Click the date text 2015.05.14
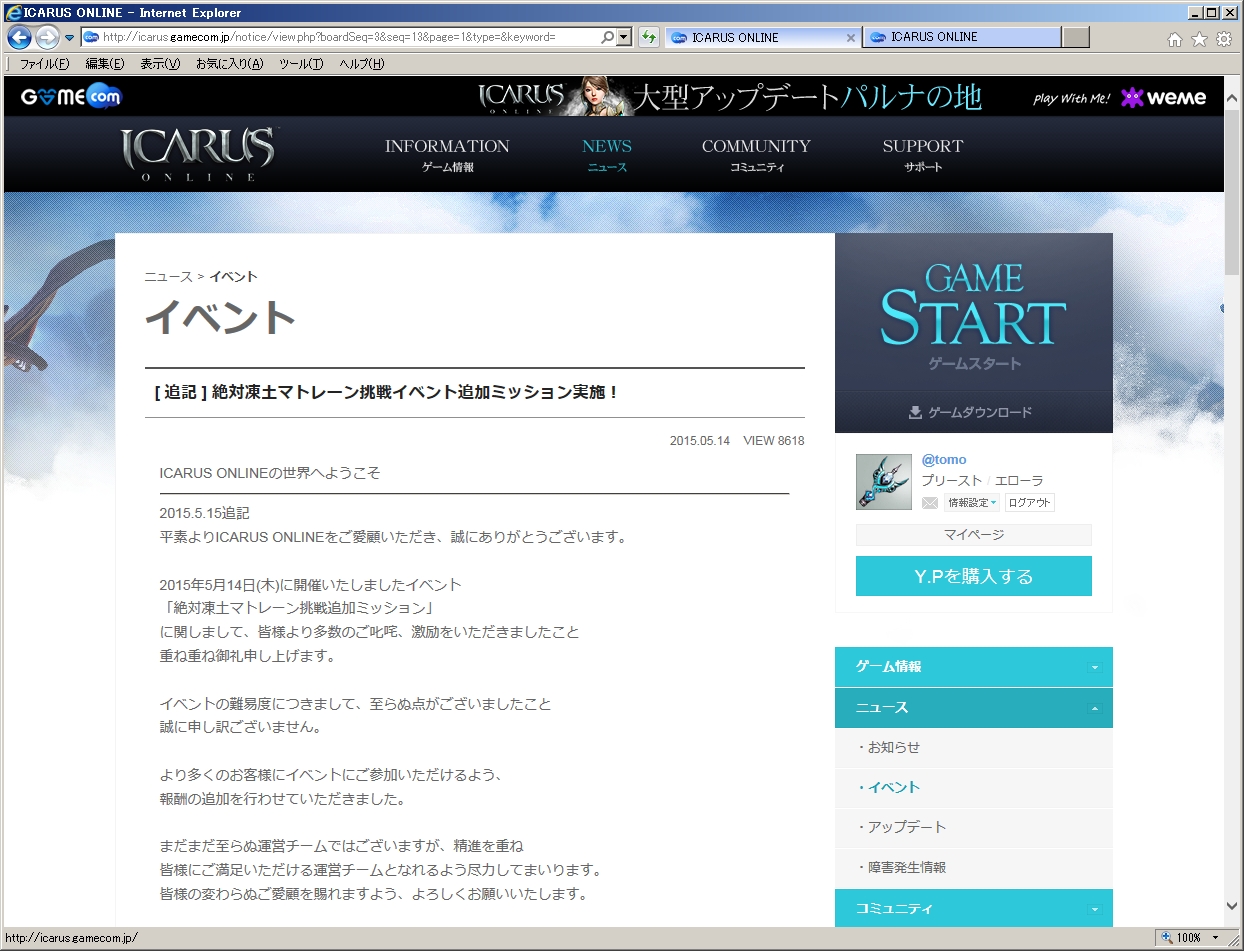 tap(700, 441)
